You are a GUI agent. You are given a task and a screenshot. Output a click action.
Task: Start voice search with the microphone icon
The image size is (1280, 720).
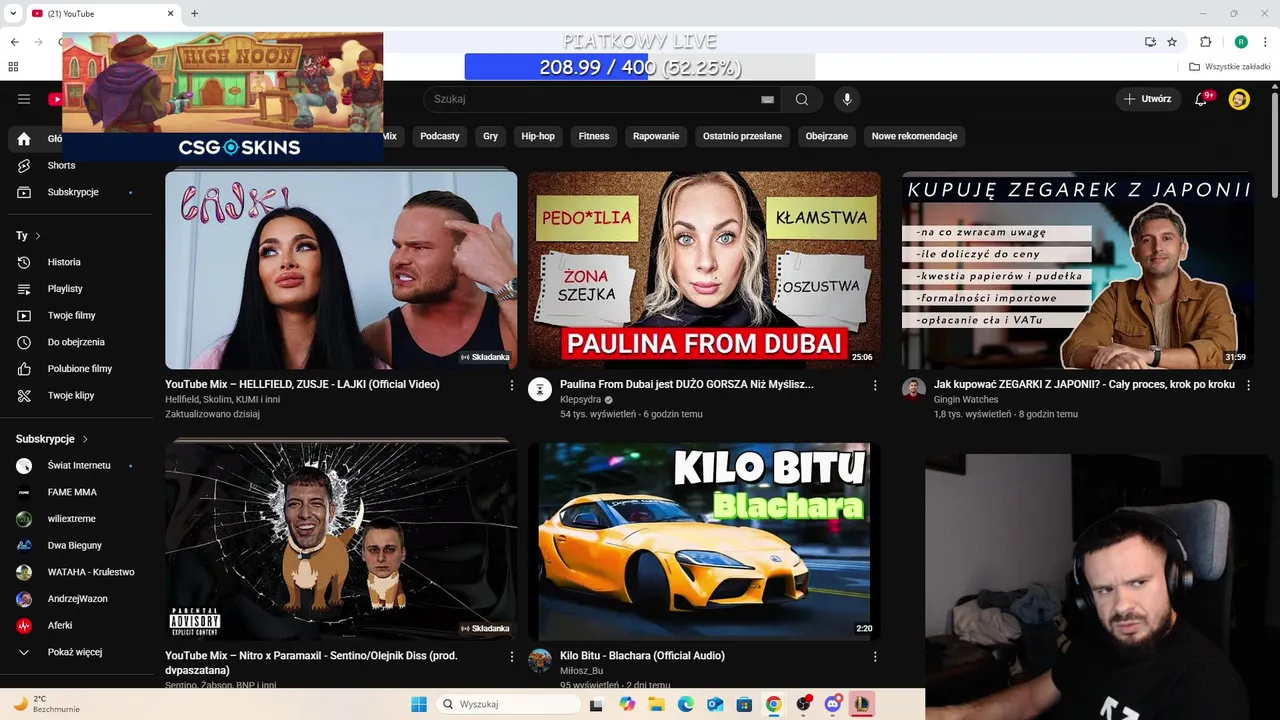click(x=847, y=99)
